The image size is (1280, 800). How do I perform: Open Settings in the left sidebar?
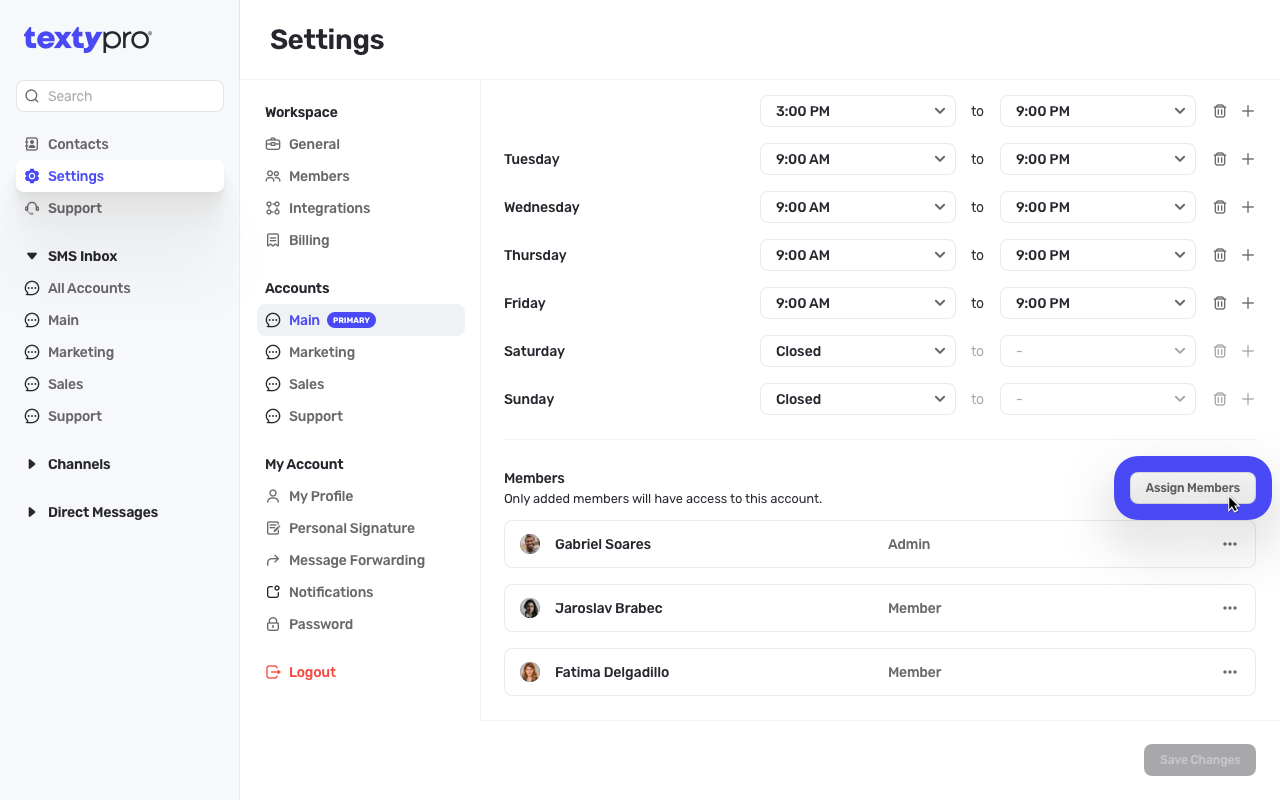(x=120, y=176)
